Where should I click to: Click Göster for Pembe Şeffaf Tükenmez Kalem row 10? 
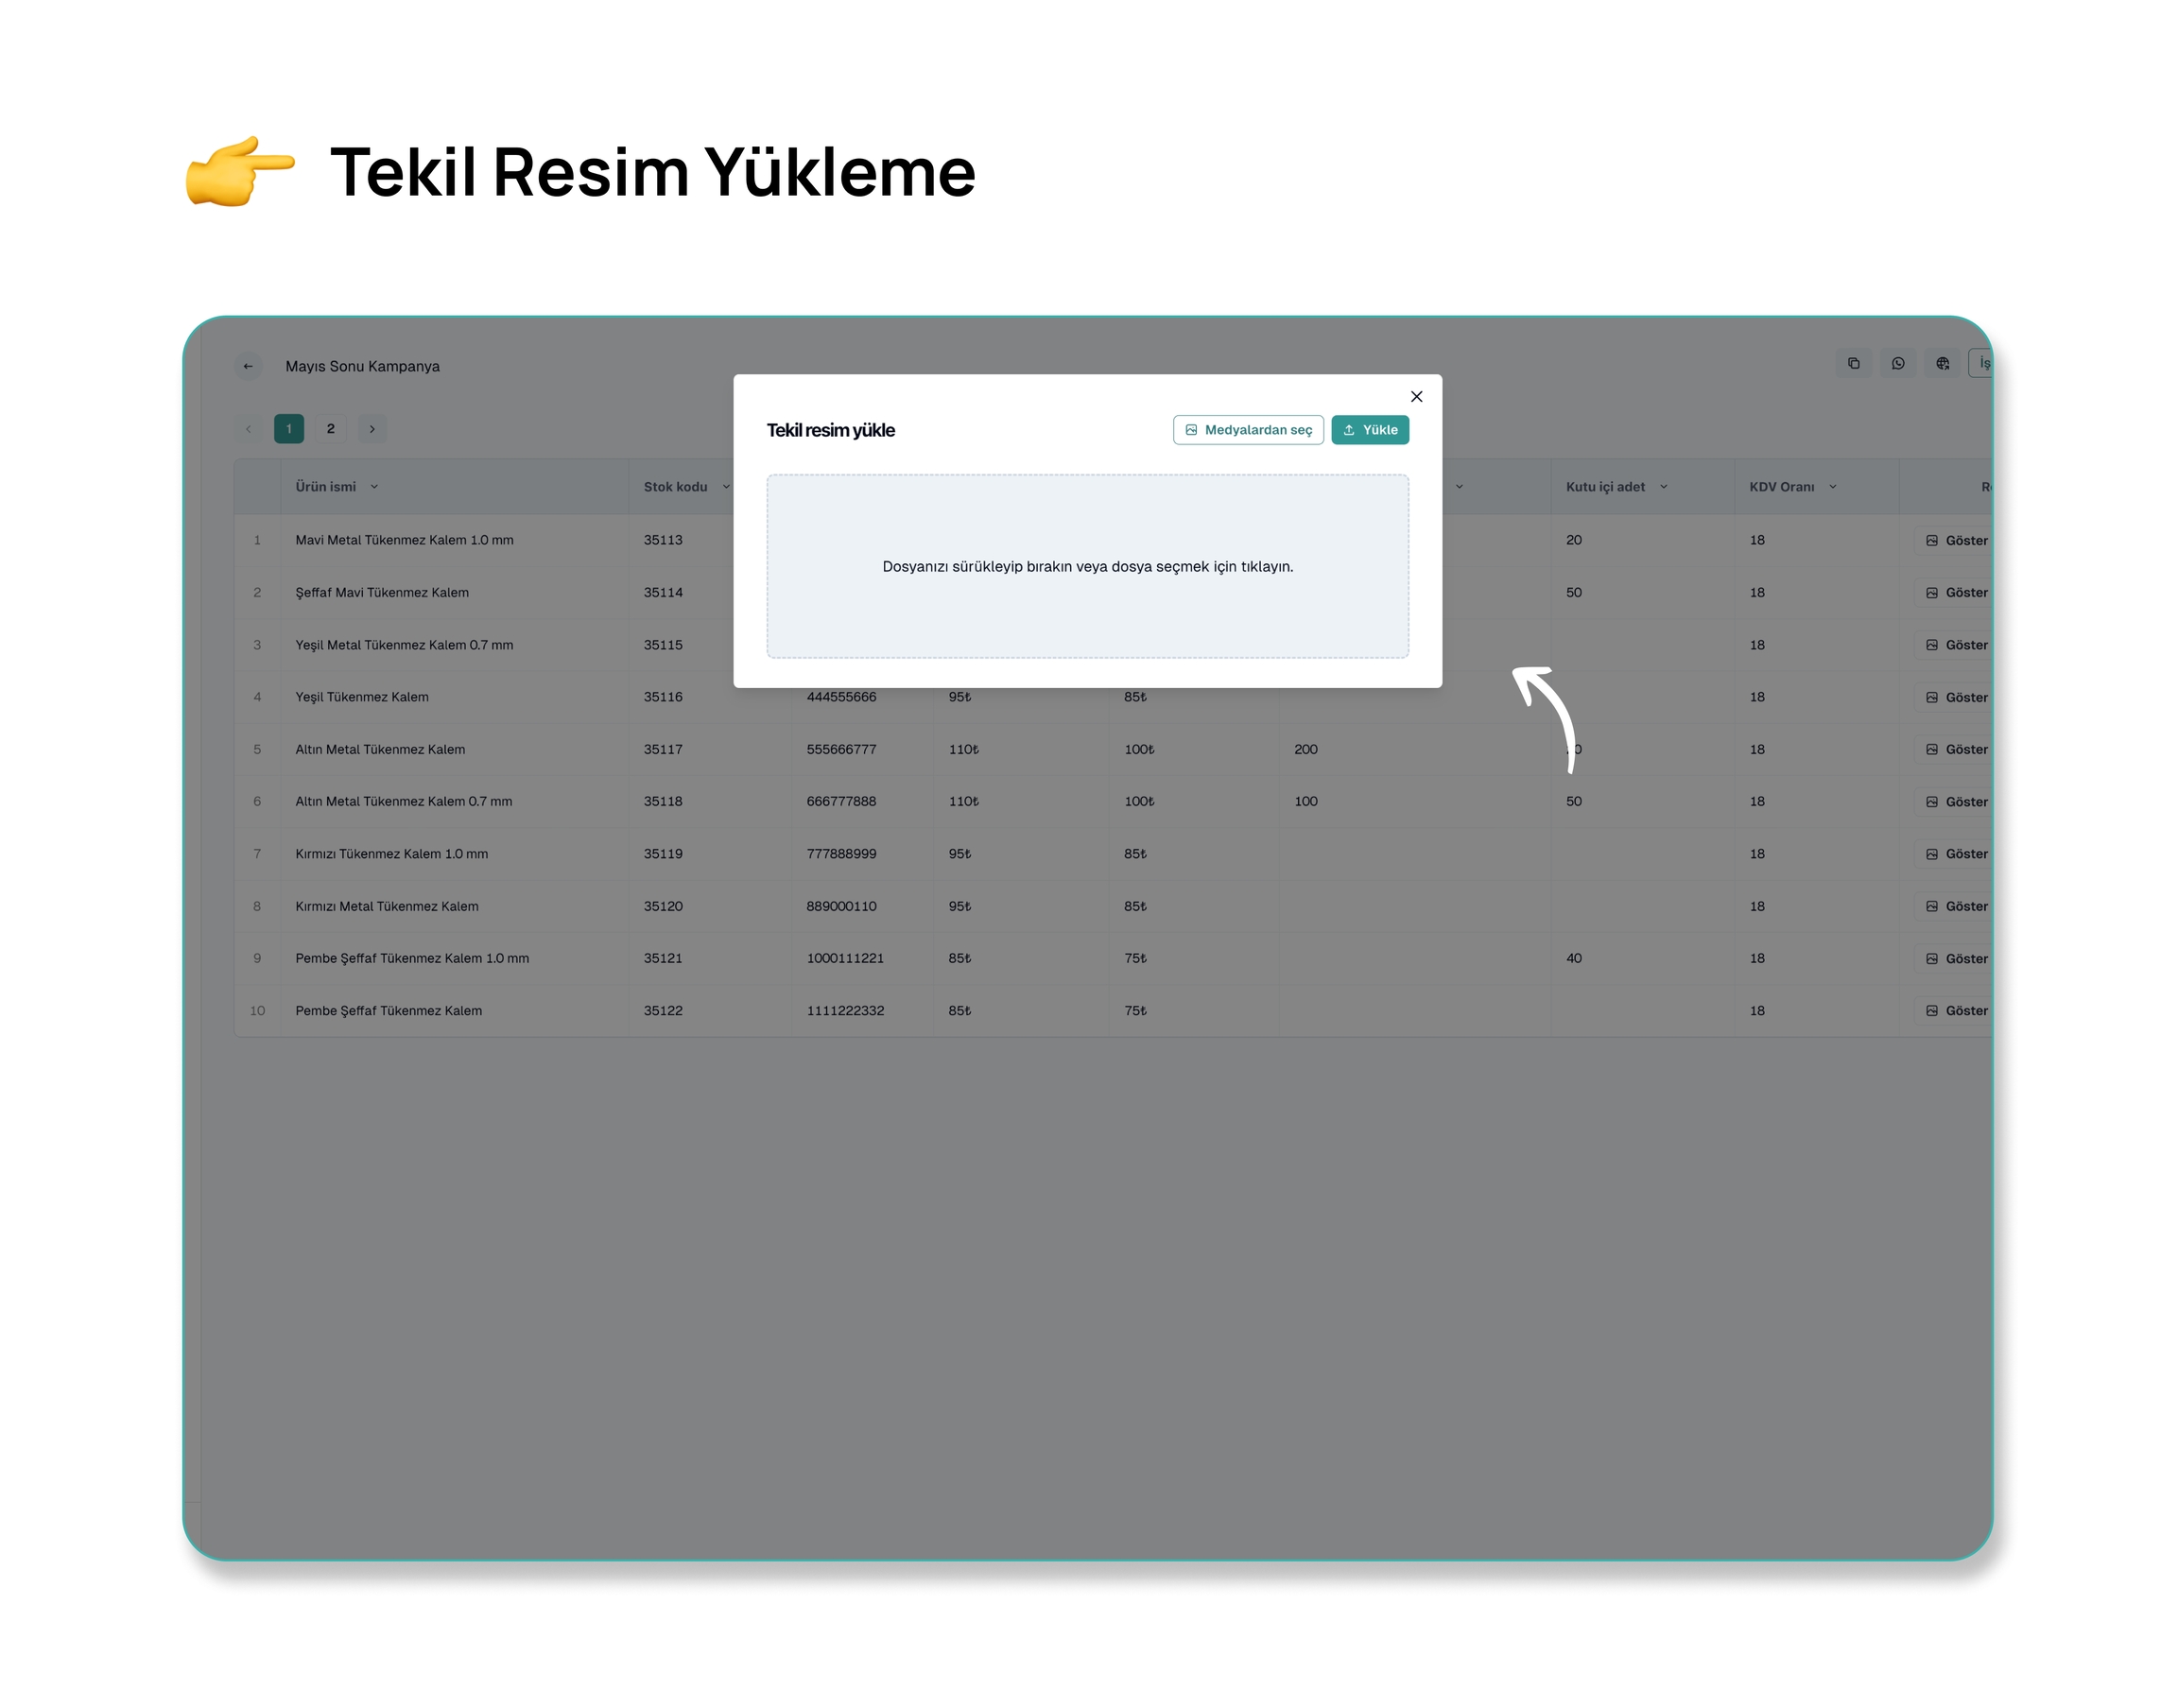pyautogui.click(x=1957, y=1011)
